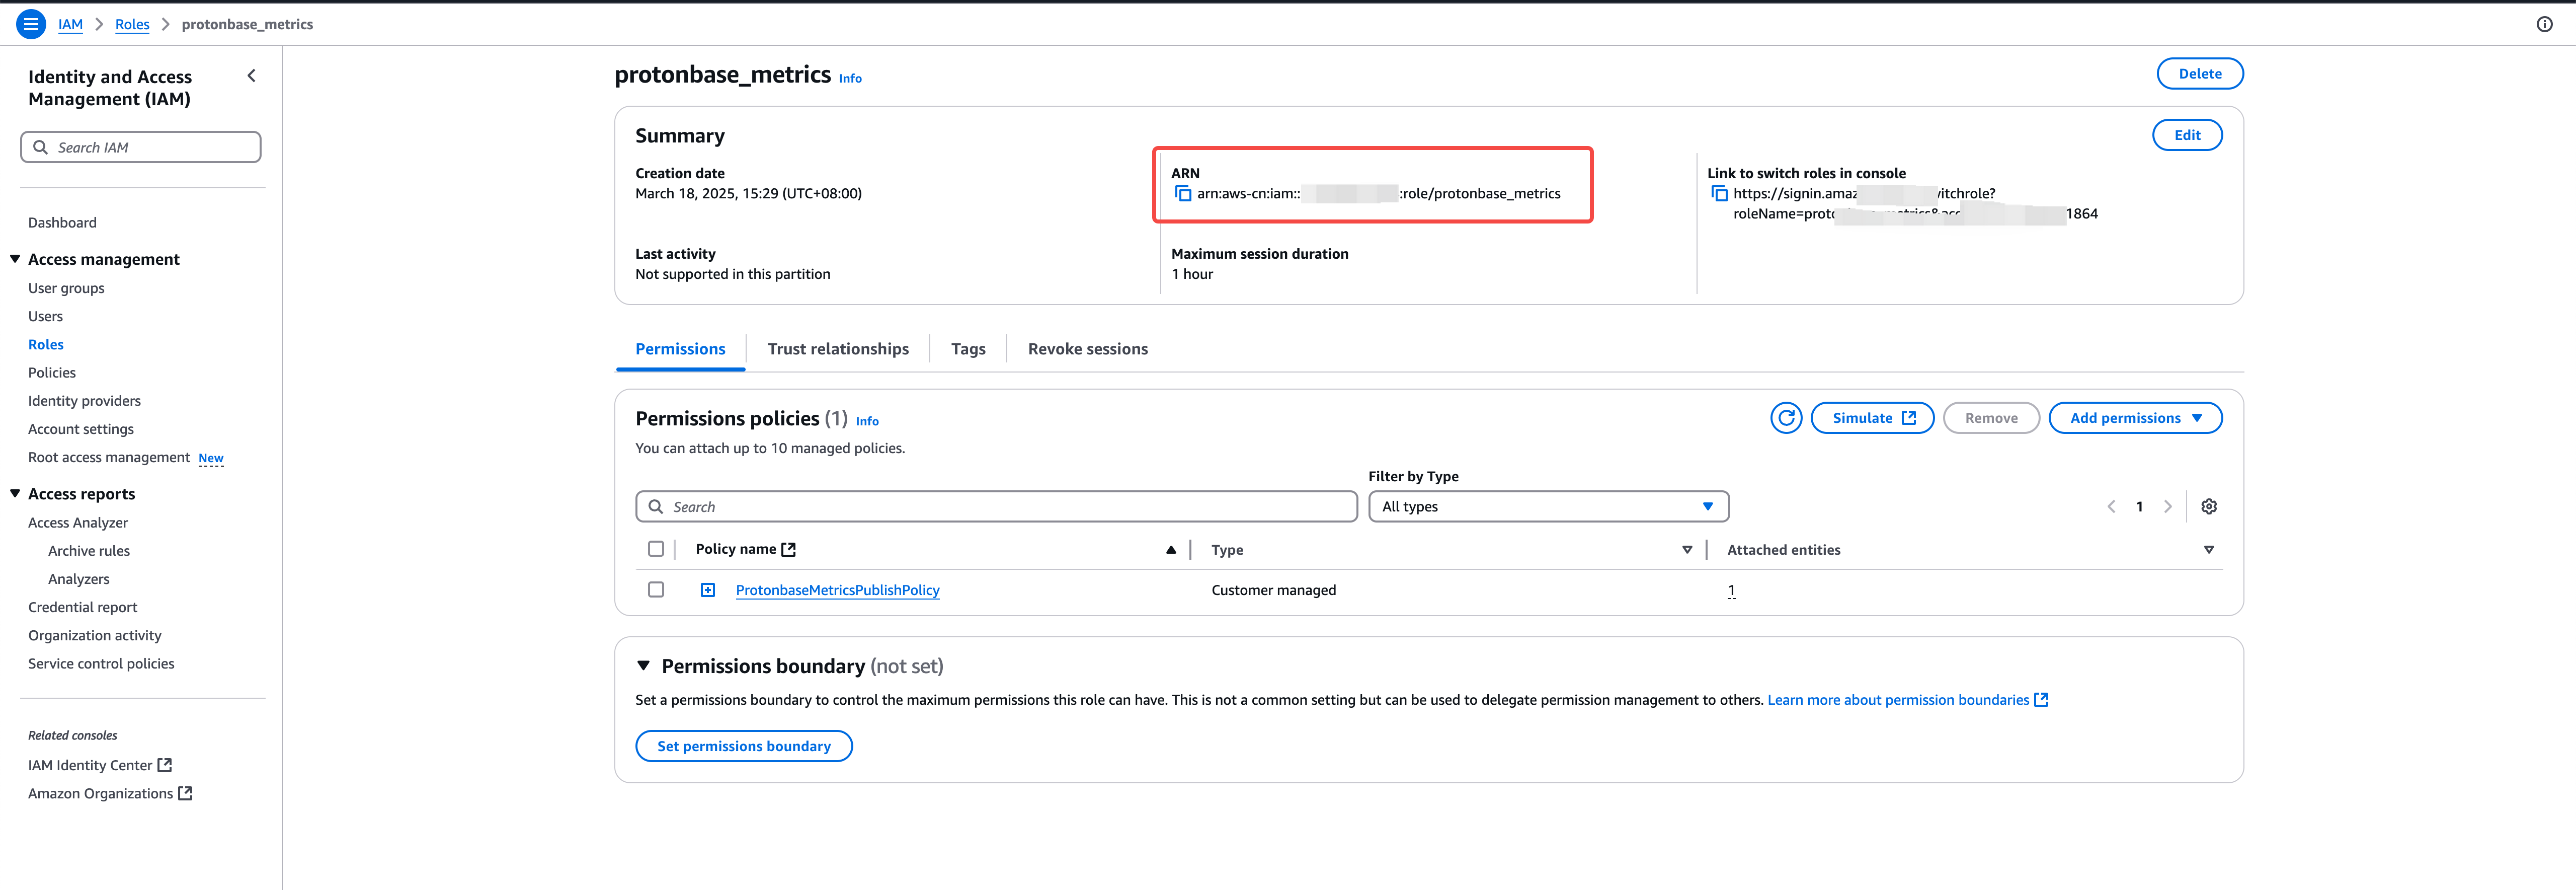Screen dimensions: 2576x890
Task: Go to previous page of policies
Action: 2111,507
